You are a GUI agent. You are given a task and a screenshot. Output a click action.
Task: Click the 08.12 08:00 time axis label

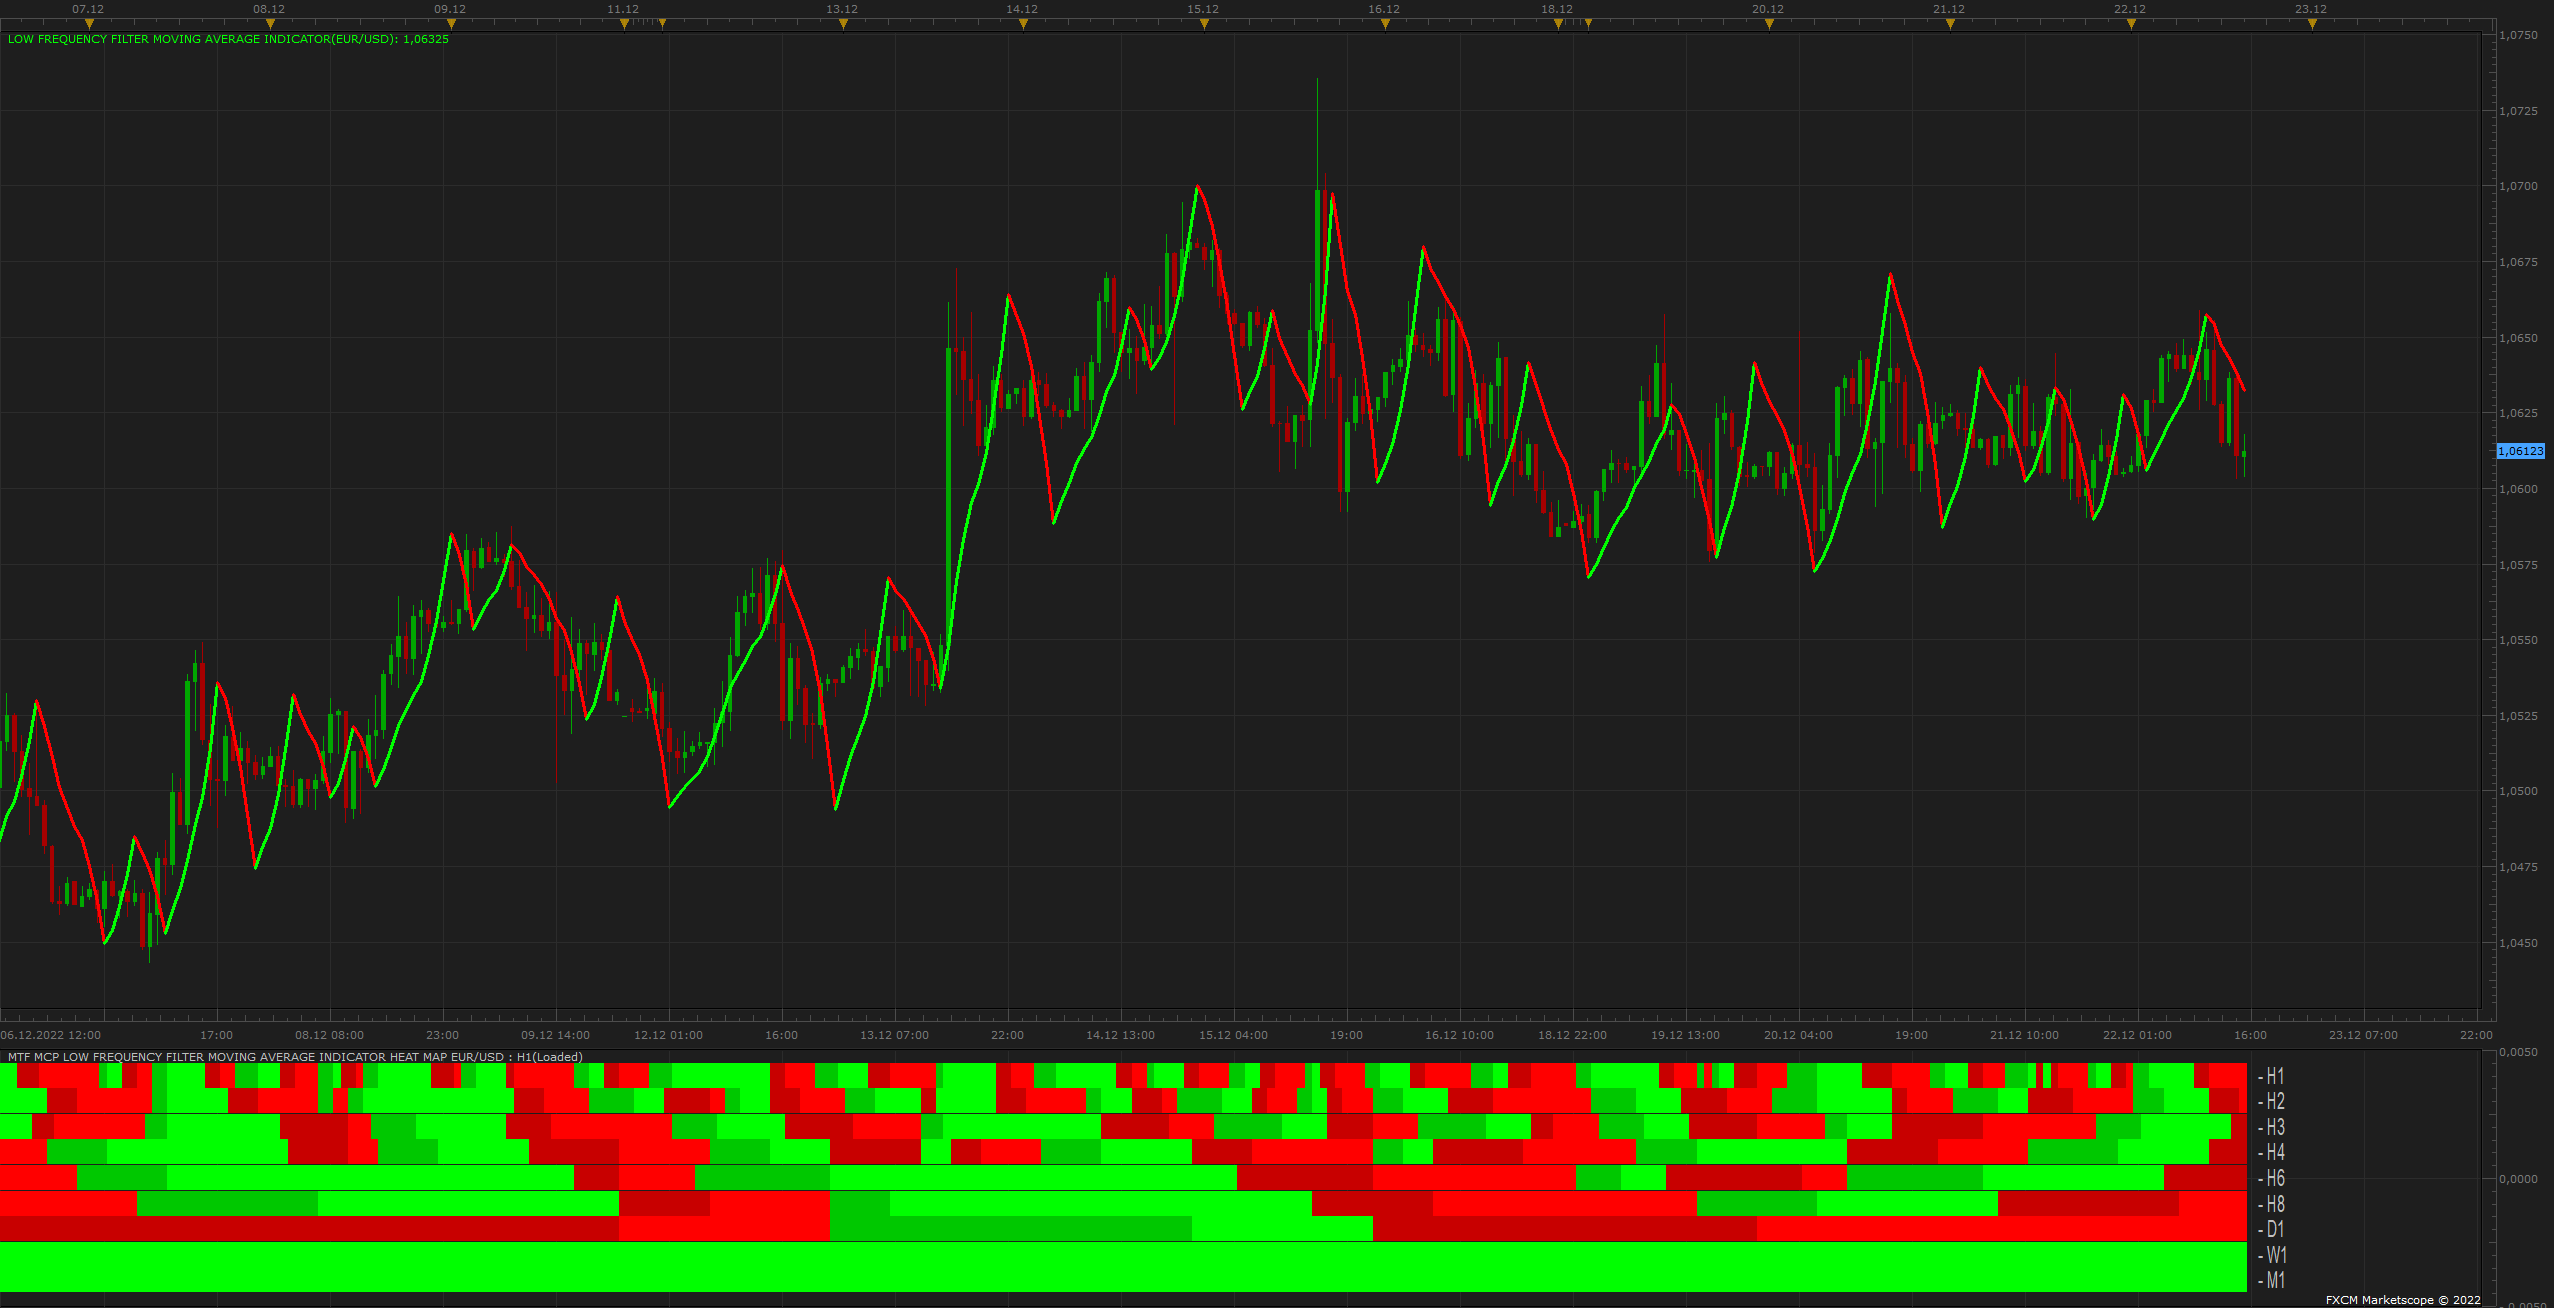[329, 1035]
